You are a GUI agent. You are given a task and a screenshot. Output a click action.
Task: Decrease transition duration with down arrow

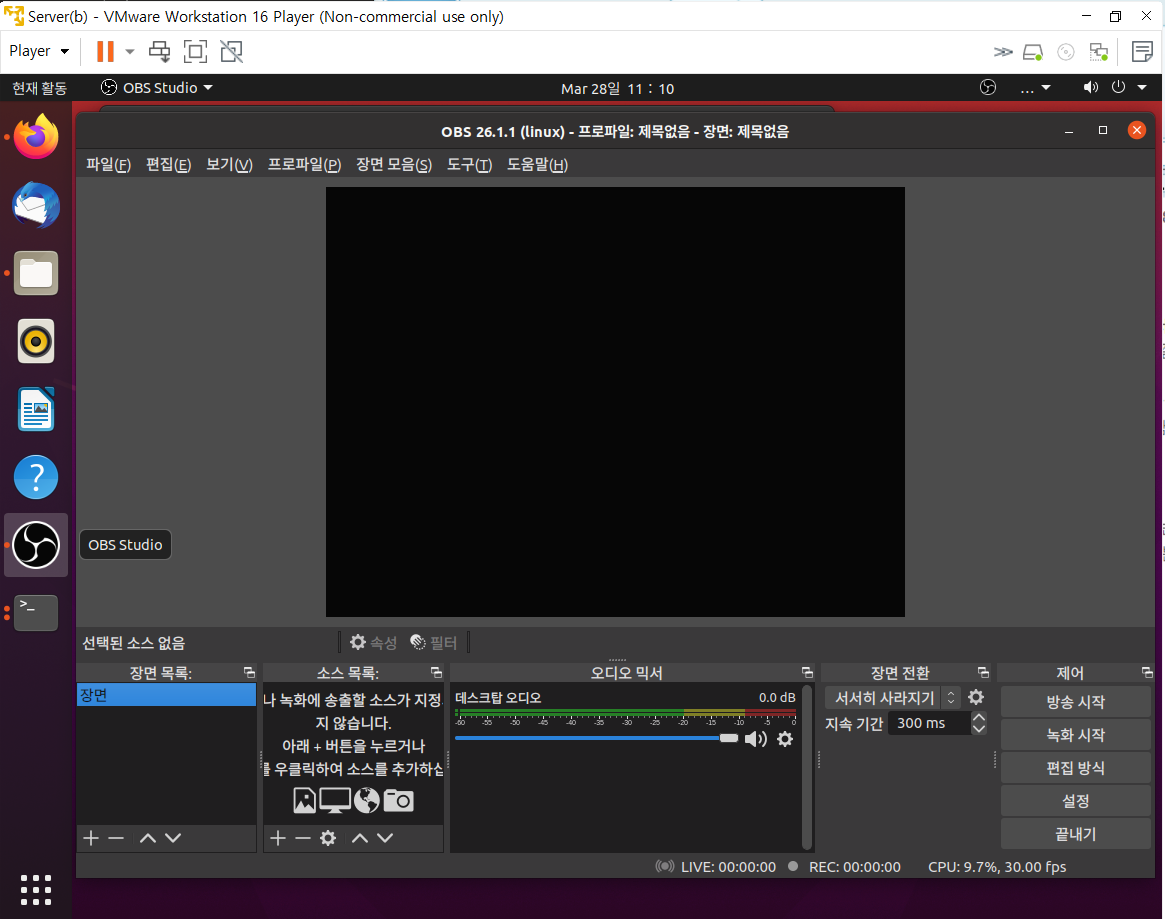979,729
